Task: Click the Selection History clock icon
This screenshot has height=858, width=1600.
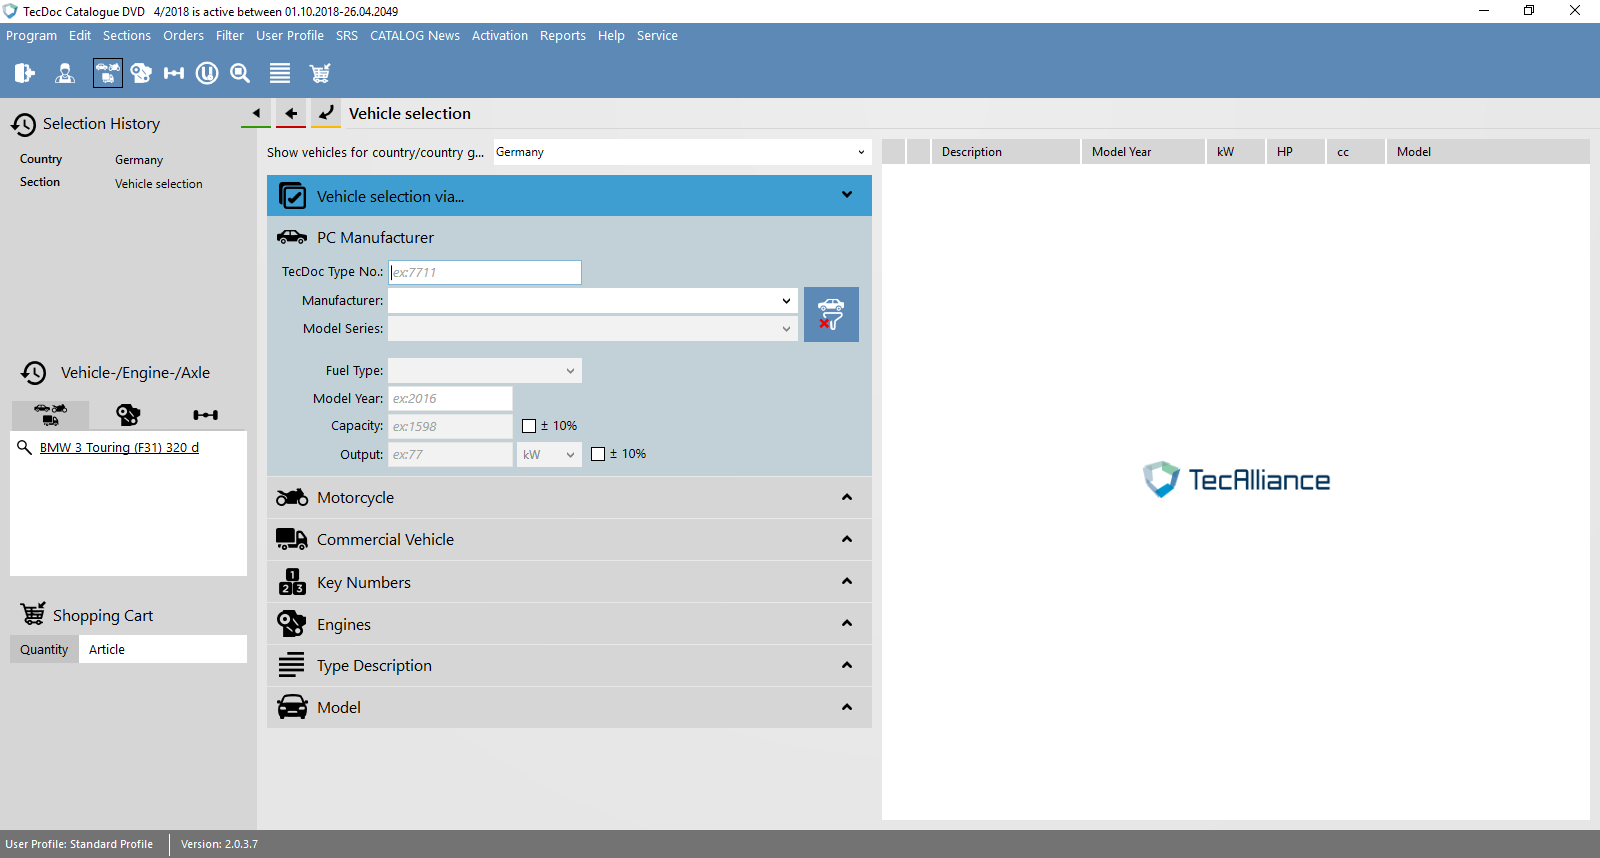Action: click(24, 125)
